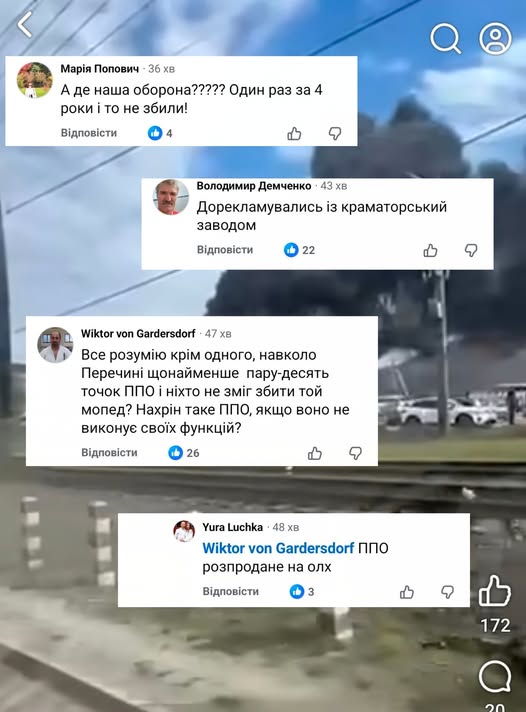Image resolution: width=526 pixels, height=712 pixels.
Task: View the blue 26 likes reaction on Wiktor's comment
Action: pos(184,453)
